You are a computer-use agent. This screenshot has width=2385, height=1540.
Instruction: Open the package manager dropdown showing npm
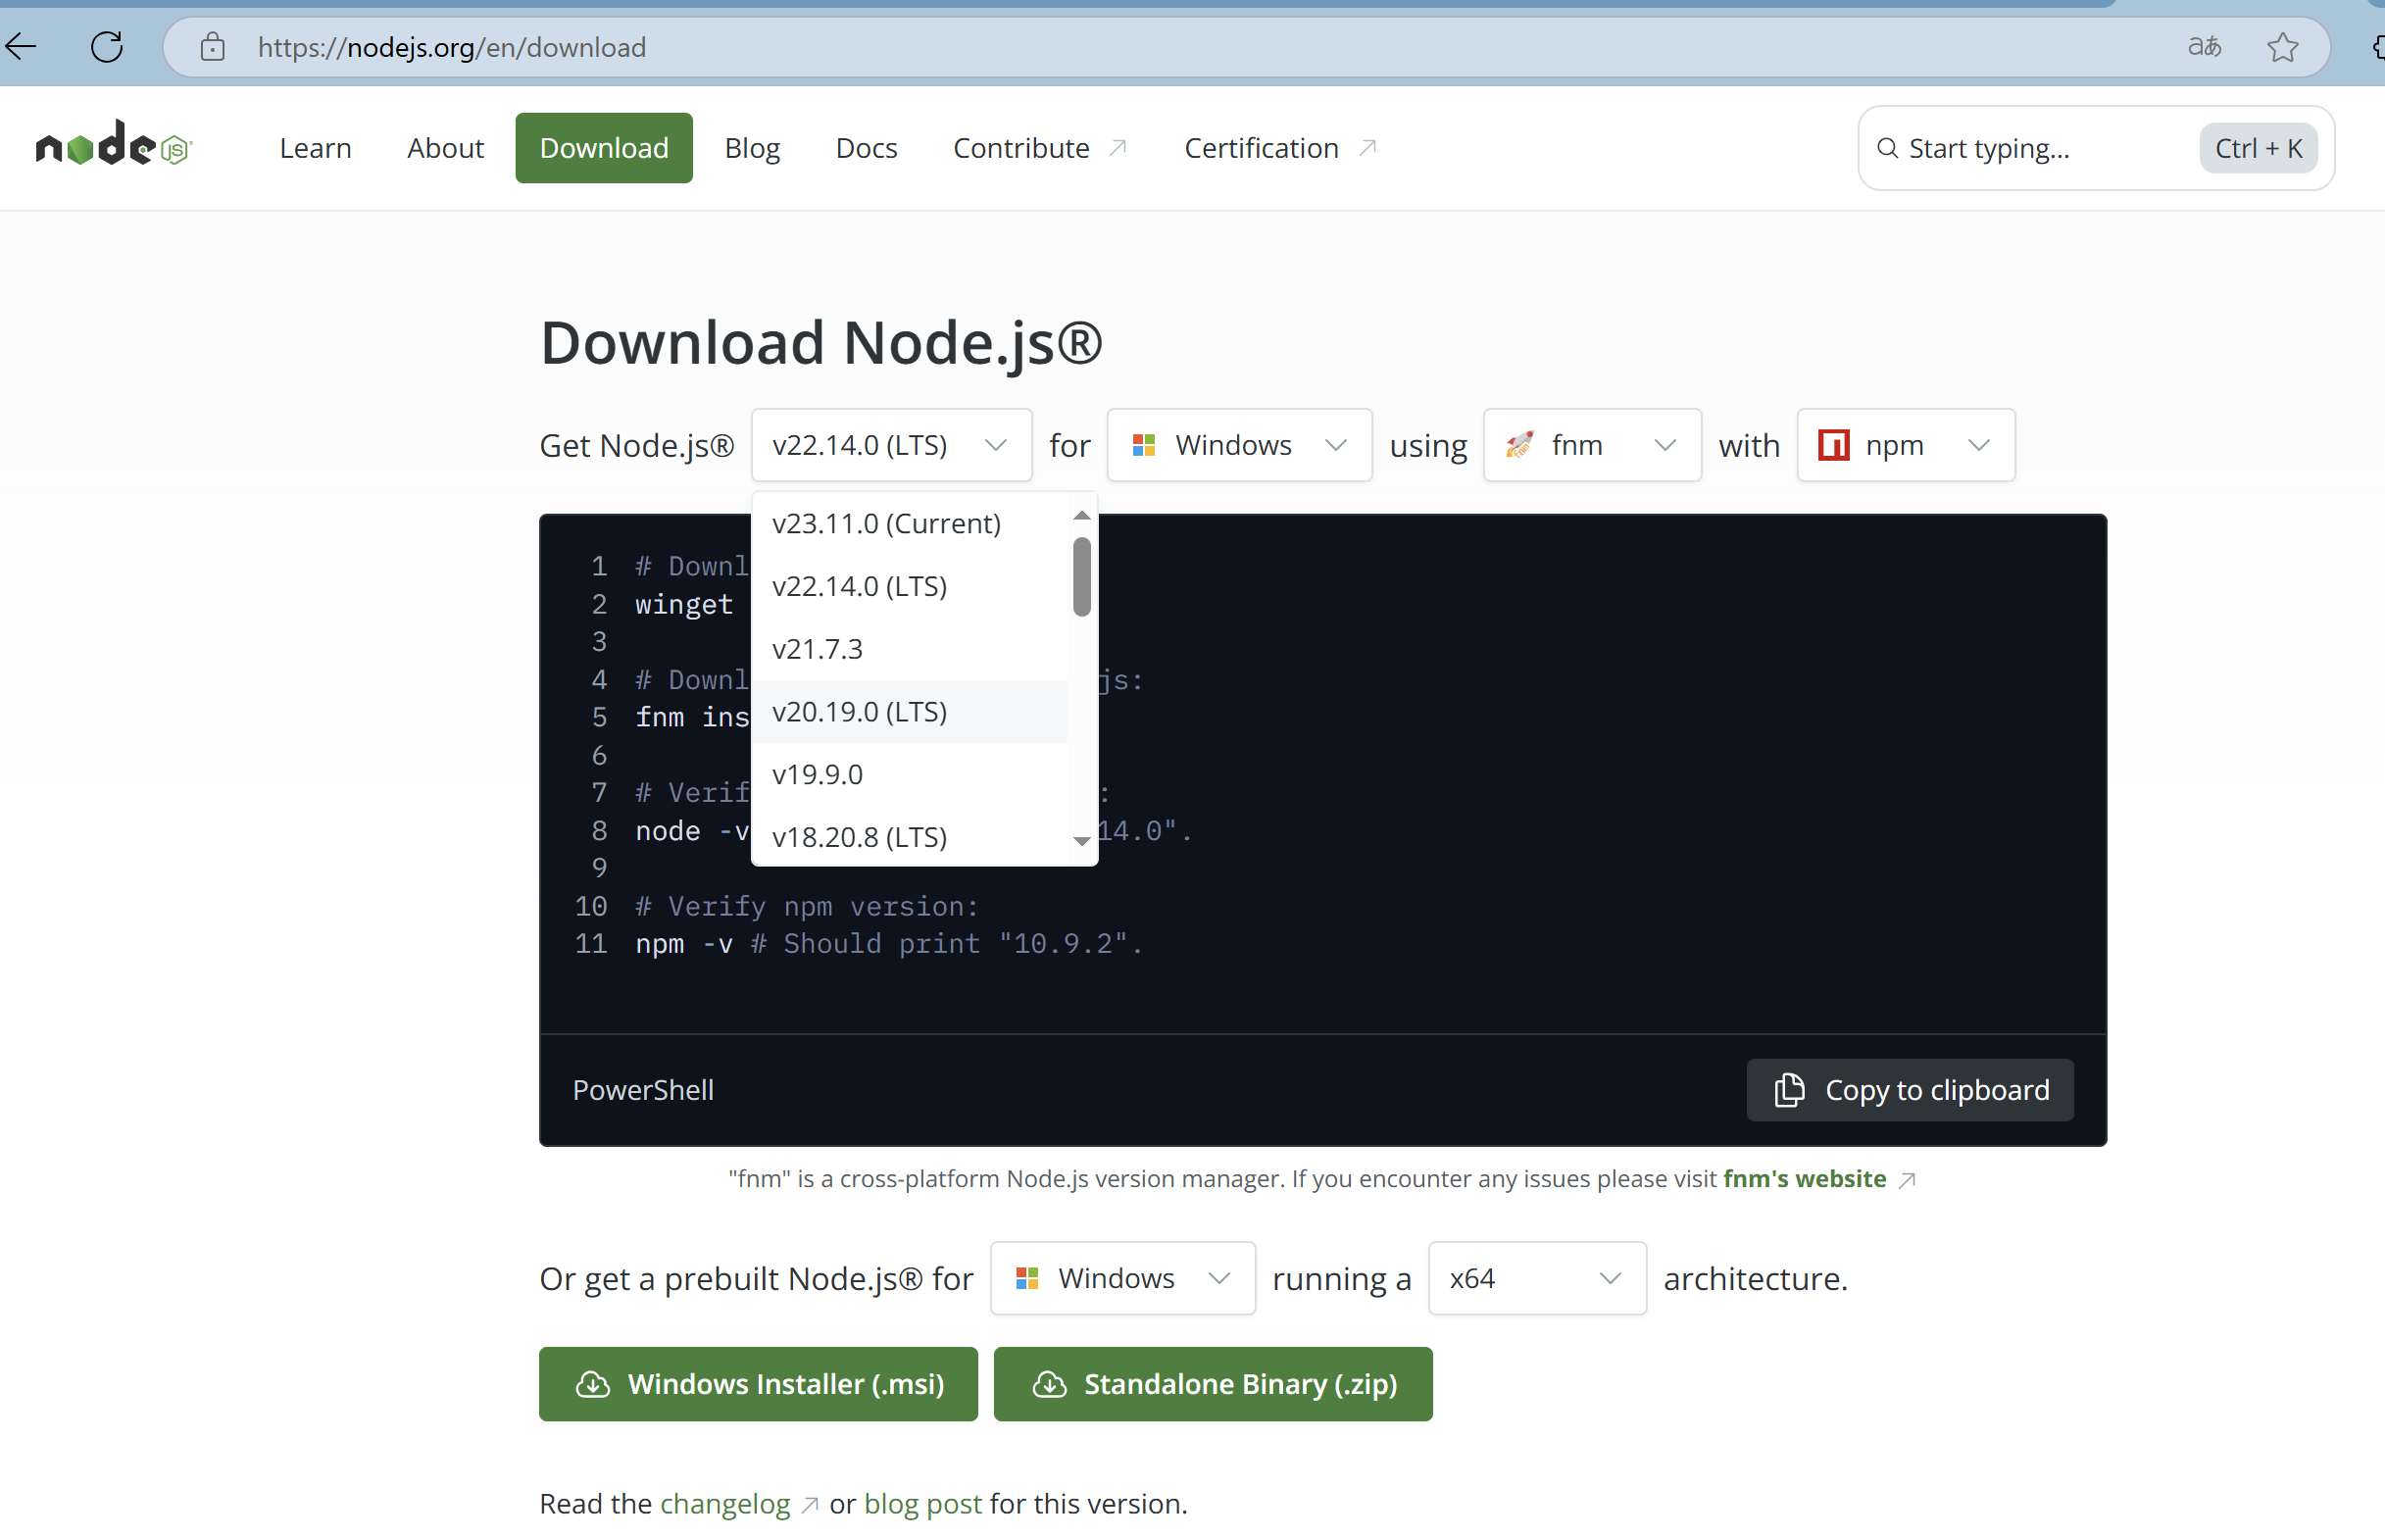pos(1905,445)
